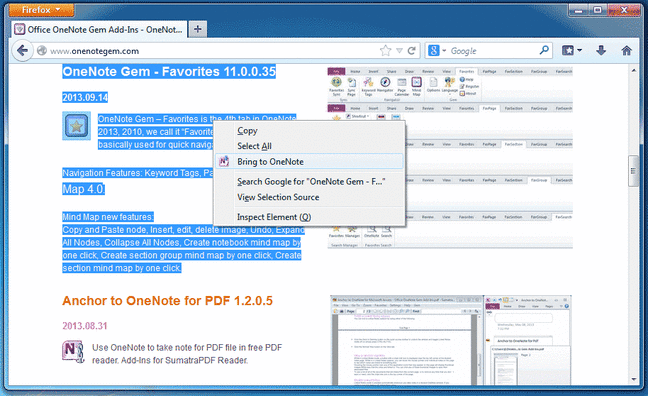Click the OneNote icon beside Bring to OneNote
Screen dimensions: 648x396
click(x=224, y=162)
